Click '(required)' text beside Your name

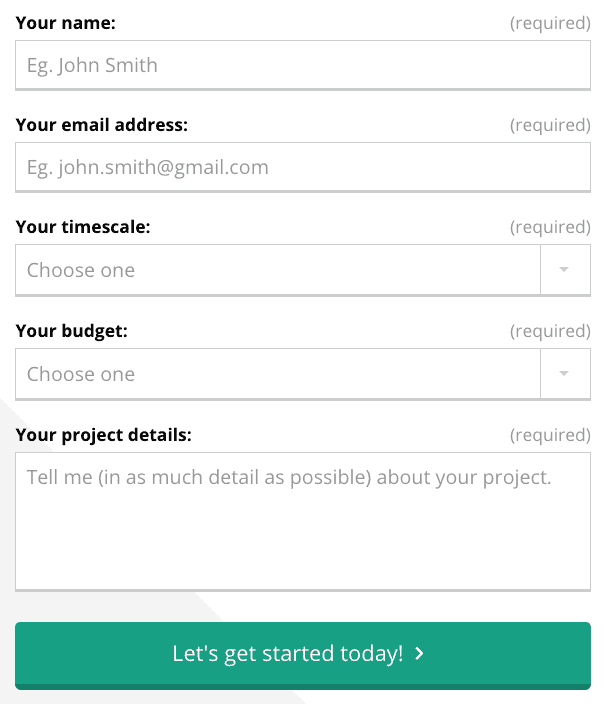550,23
